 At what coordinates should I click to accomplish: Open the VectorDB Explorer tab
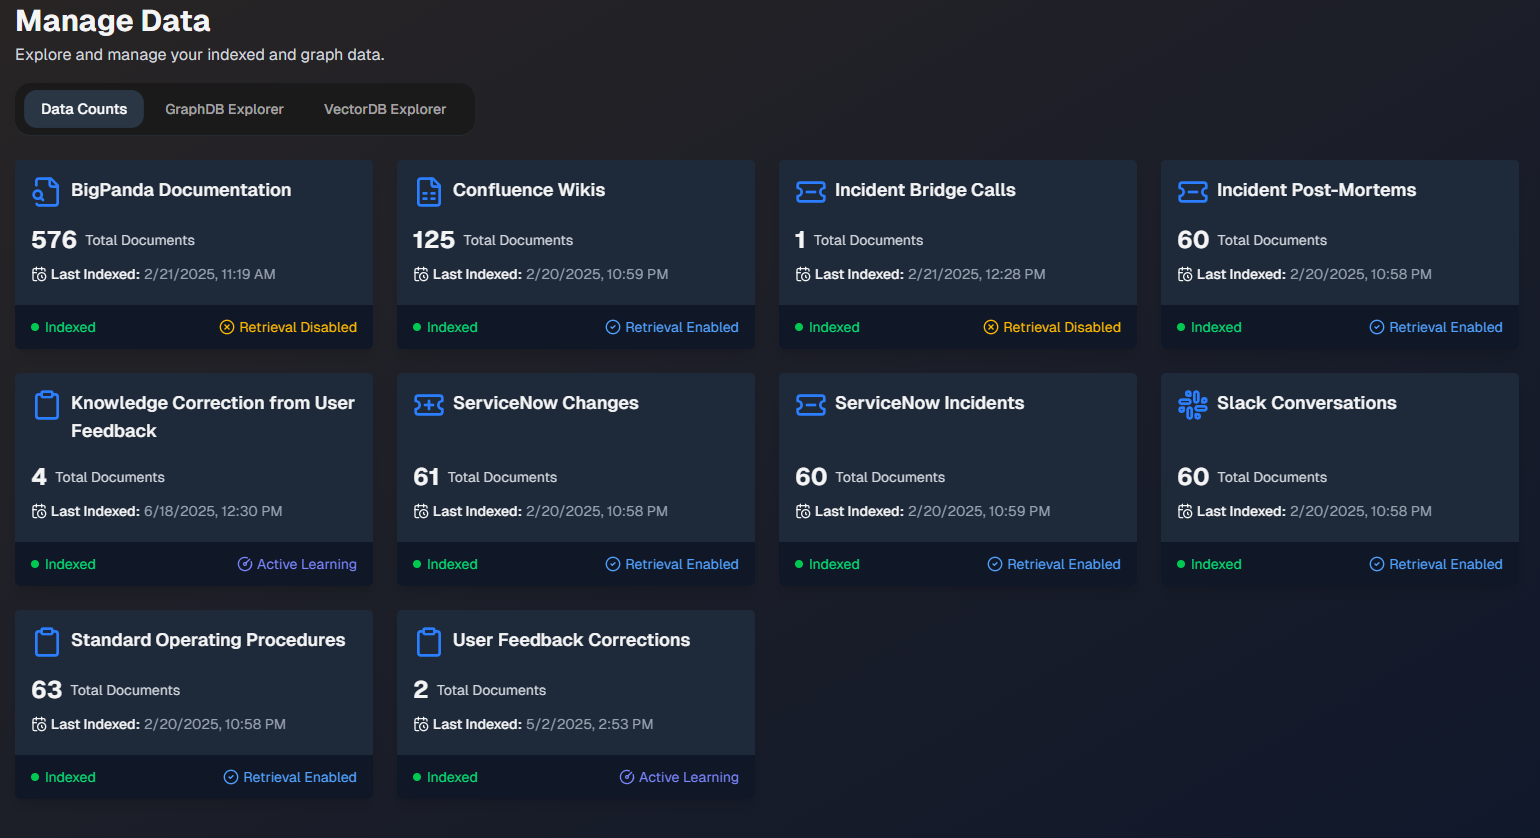385,109
